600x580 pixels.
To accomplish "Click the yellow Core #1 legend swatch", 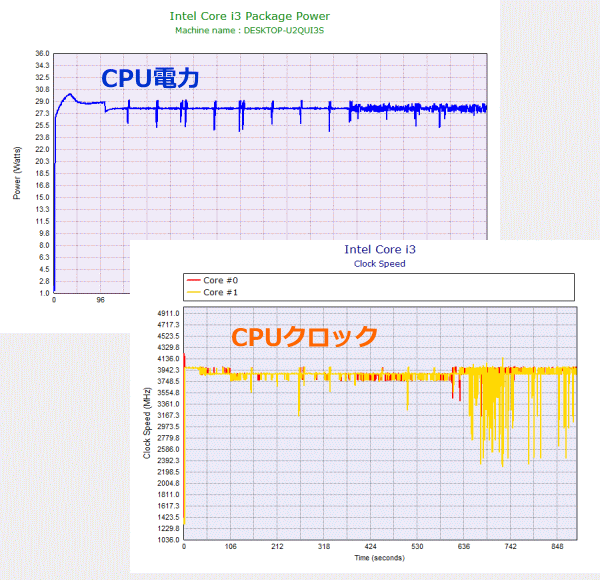I will [194, 292].
